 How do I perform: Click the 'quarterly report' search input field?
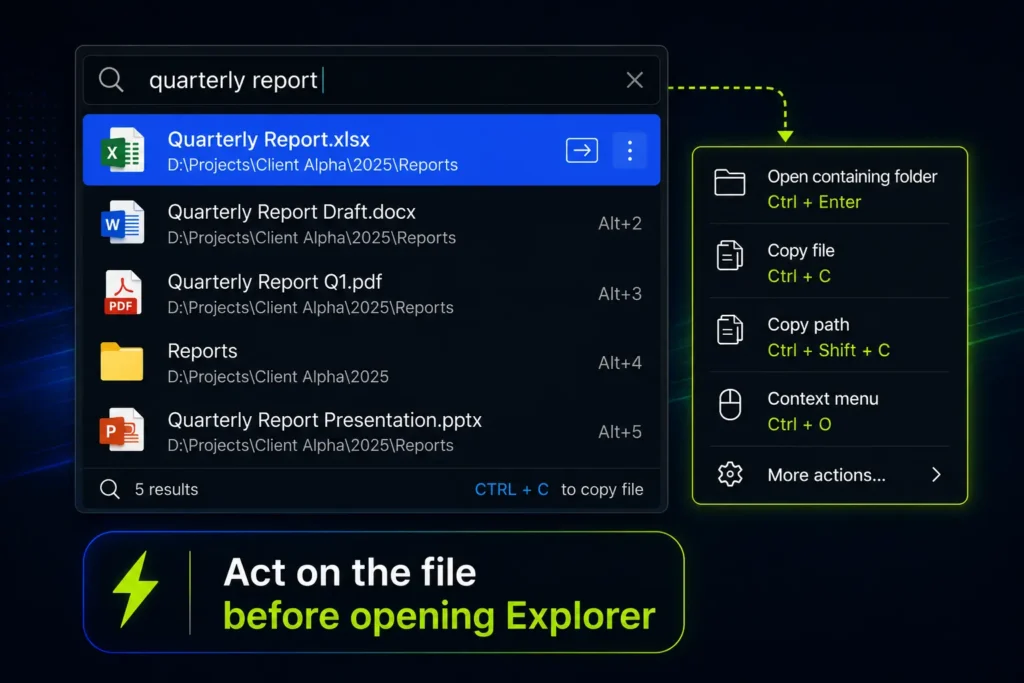pos(371,80)
